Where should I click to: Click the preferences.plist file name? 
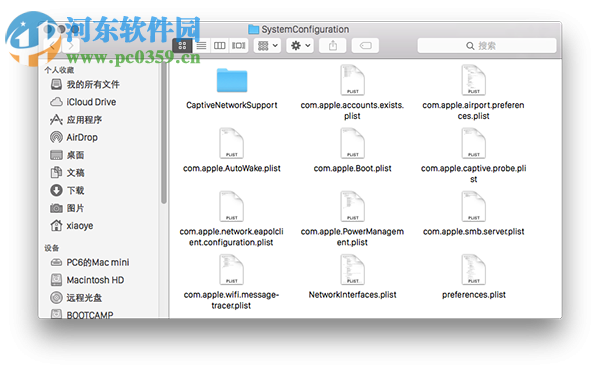point(474,295)
